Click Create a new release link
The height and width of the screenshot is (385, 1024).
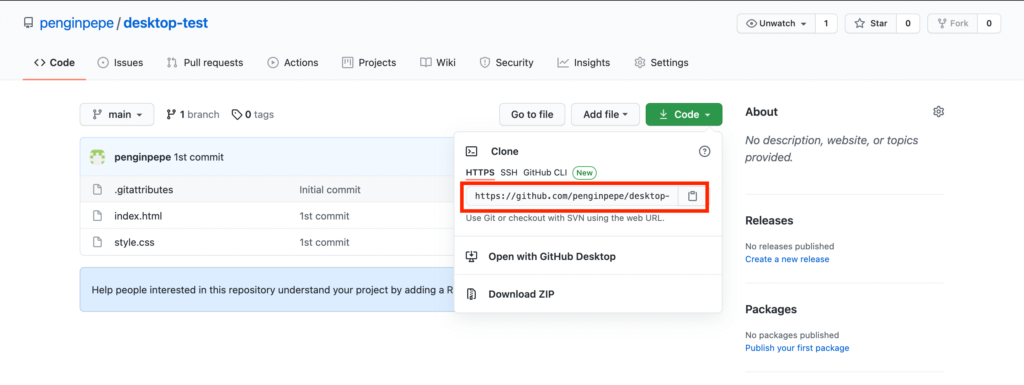787,259
